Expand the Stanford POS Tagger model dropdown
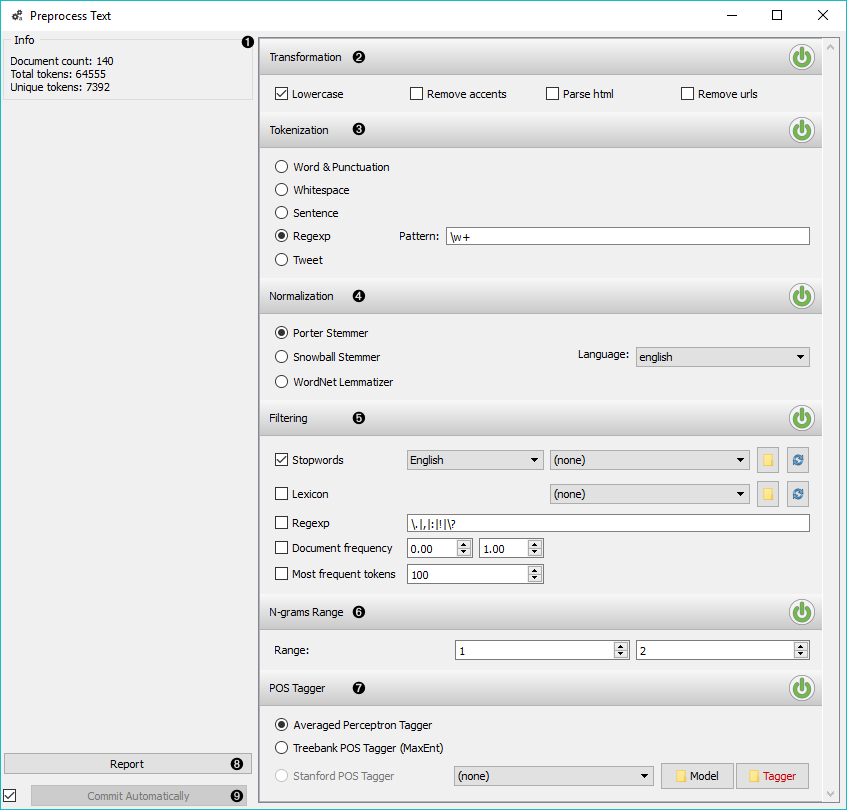The width and height of the screenshot is (847, 810). [552, 776]
